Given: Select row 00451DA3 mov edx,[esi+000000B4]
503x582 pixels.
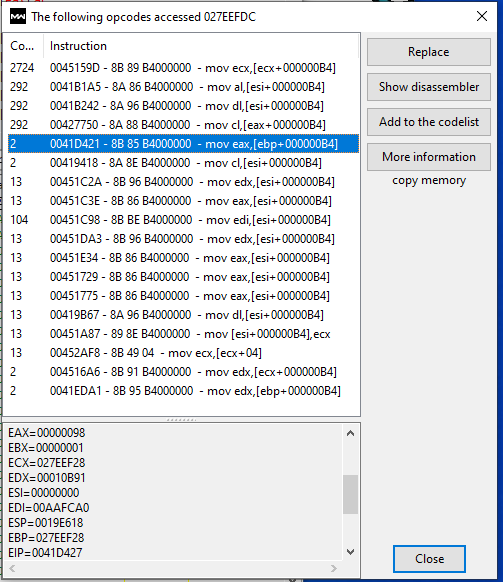Looking at the screenshot, I should (x=183, y=239).
